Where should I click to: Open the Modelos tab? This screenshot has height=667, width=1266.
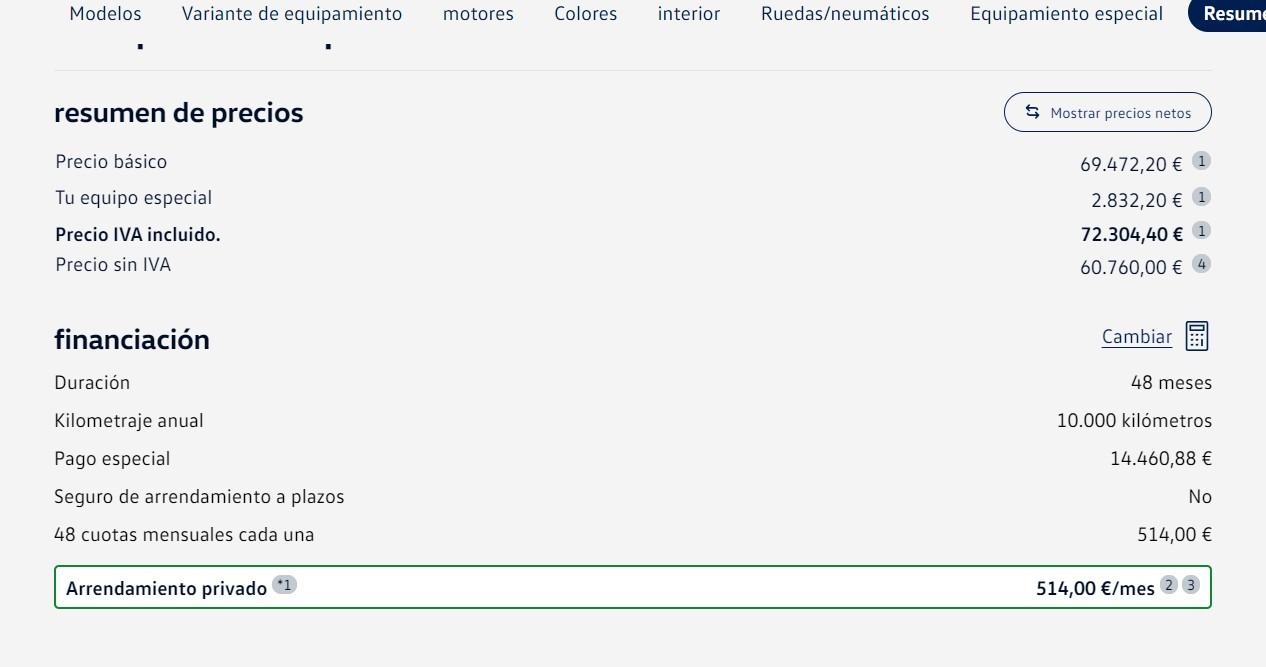tap(105, 14)
